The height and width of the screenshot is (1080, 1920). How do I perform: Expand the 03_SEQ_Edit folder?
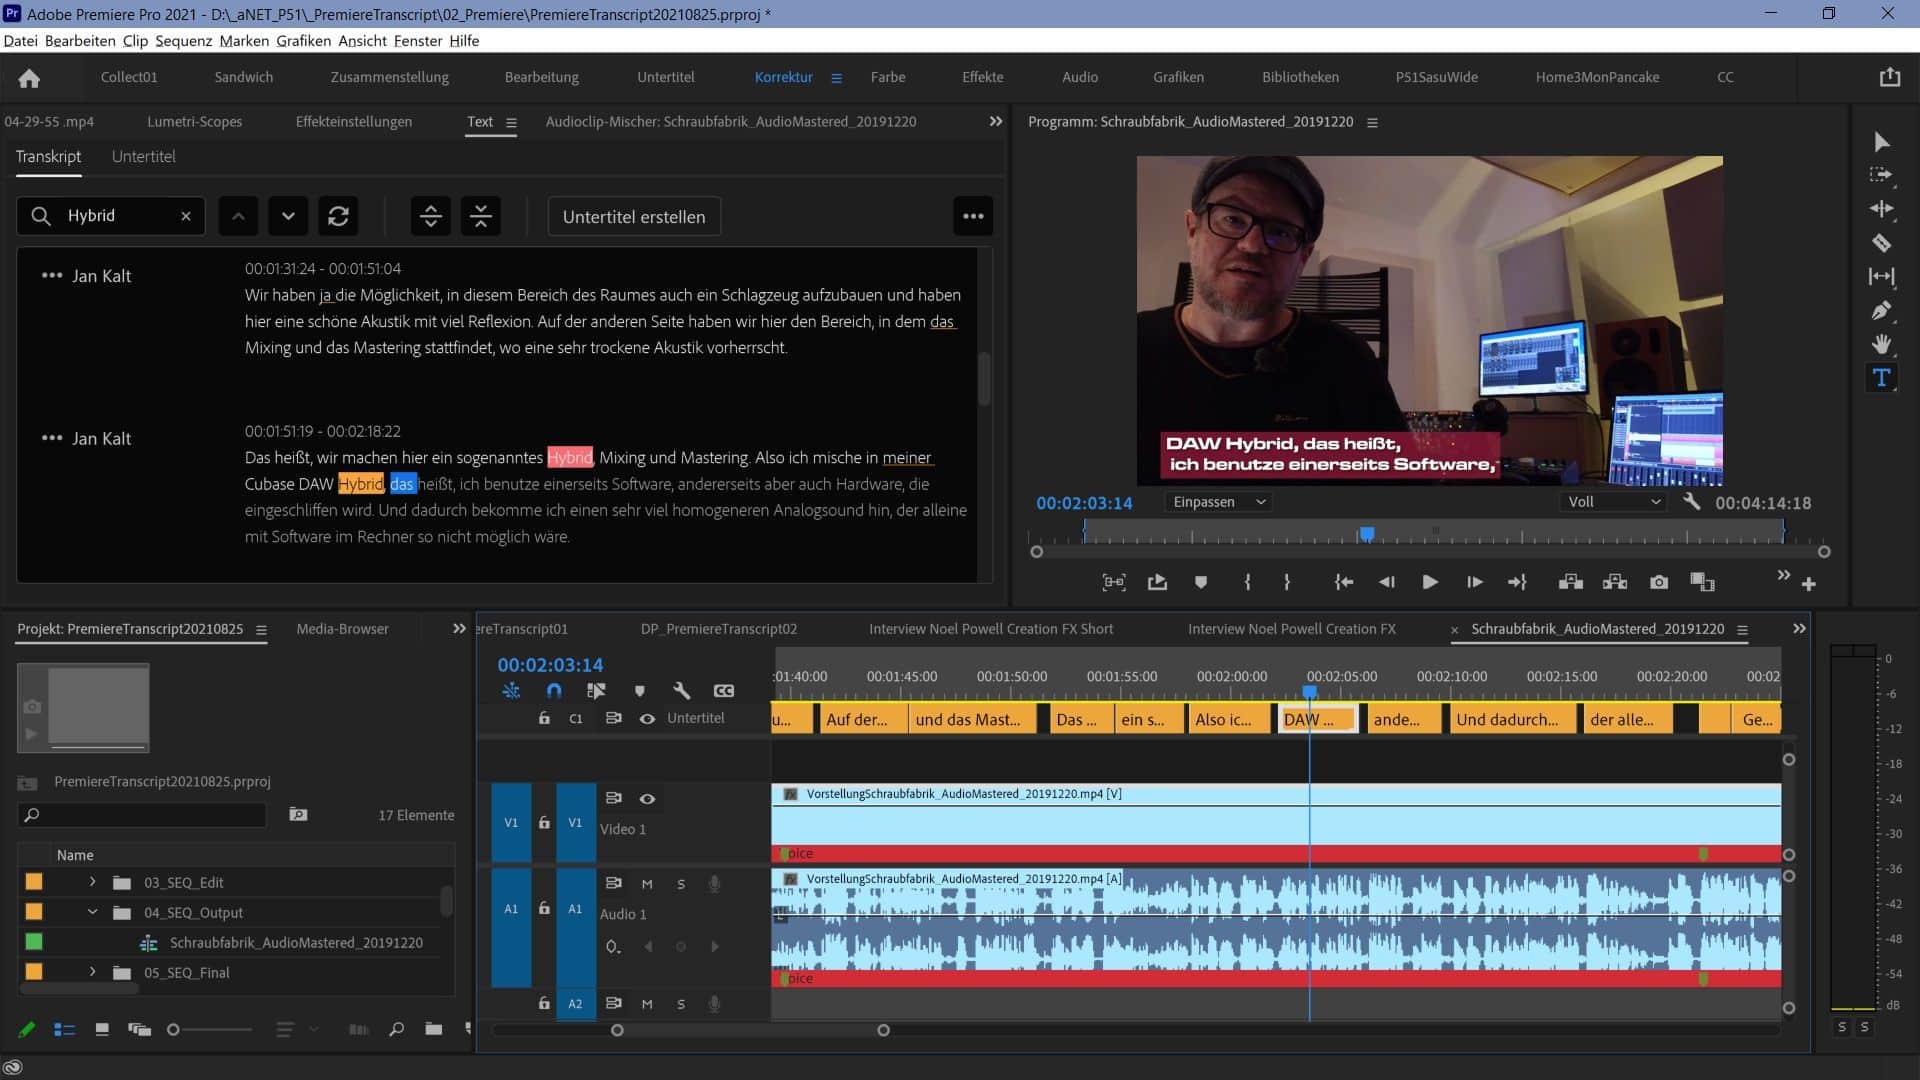pyautogui.click(x=92, y=882)
